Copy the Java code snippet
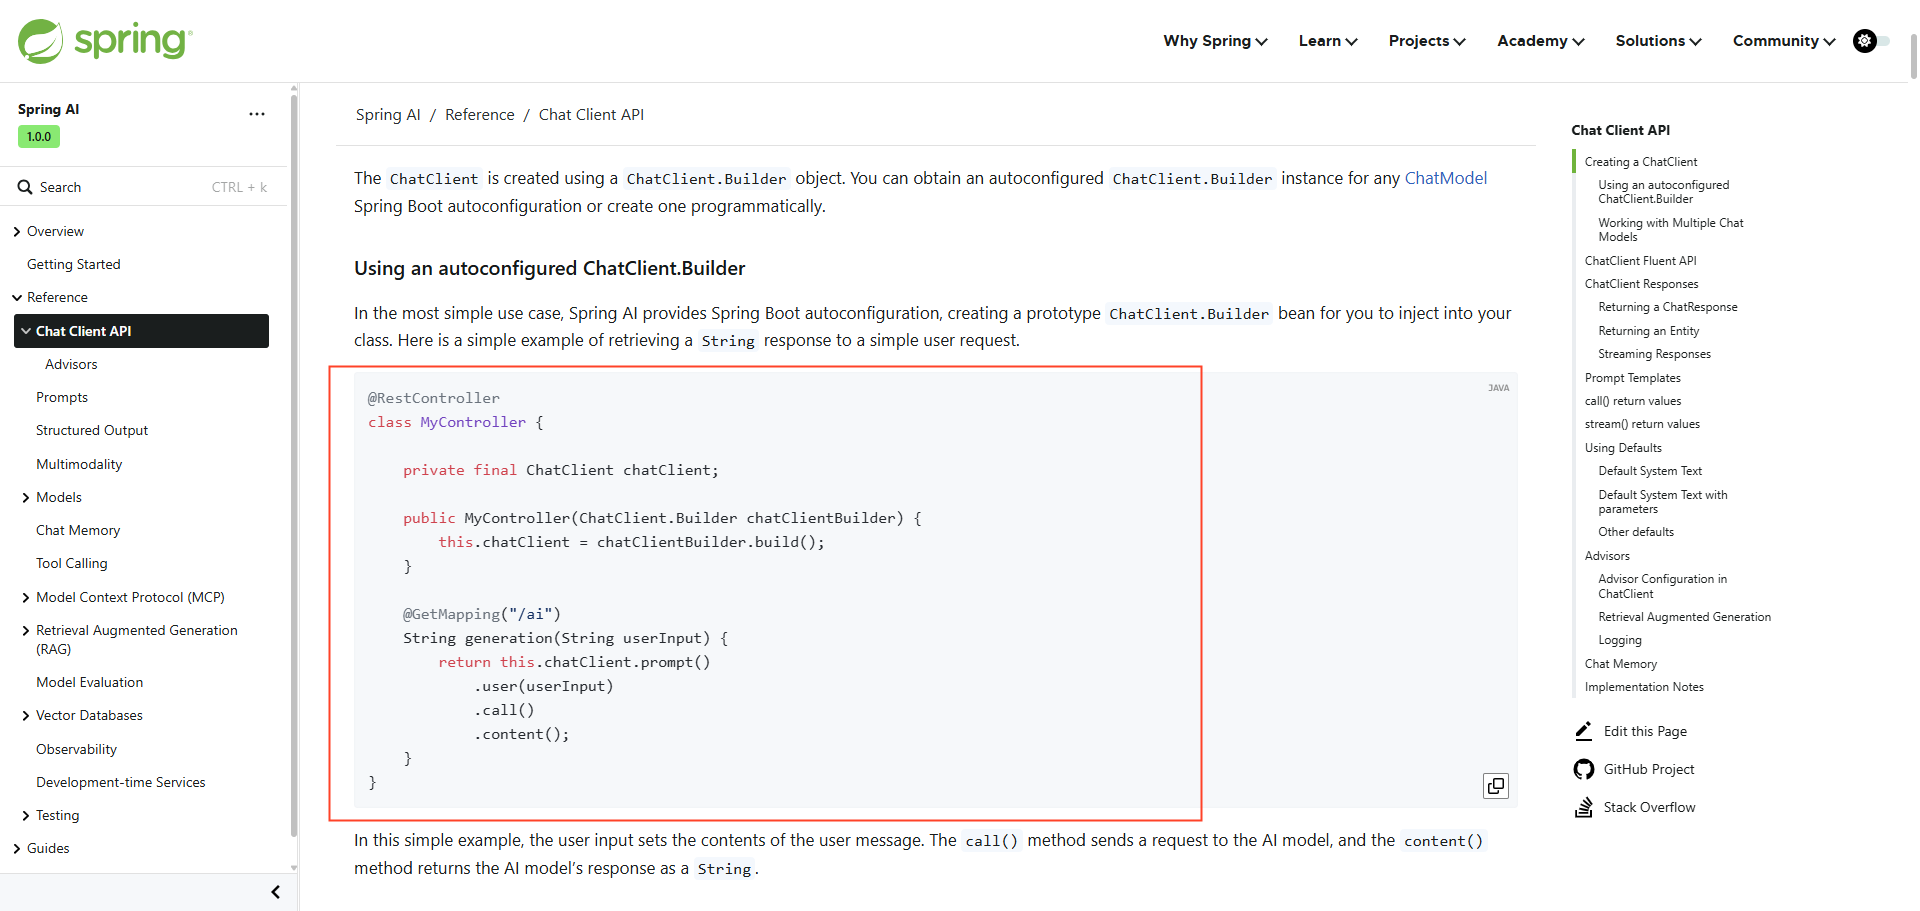The image size is (1920, 911). [x=1496, y=786]
